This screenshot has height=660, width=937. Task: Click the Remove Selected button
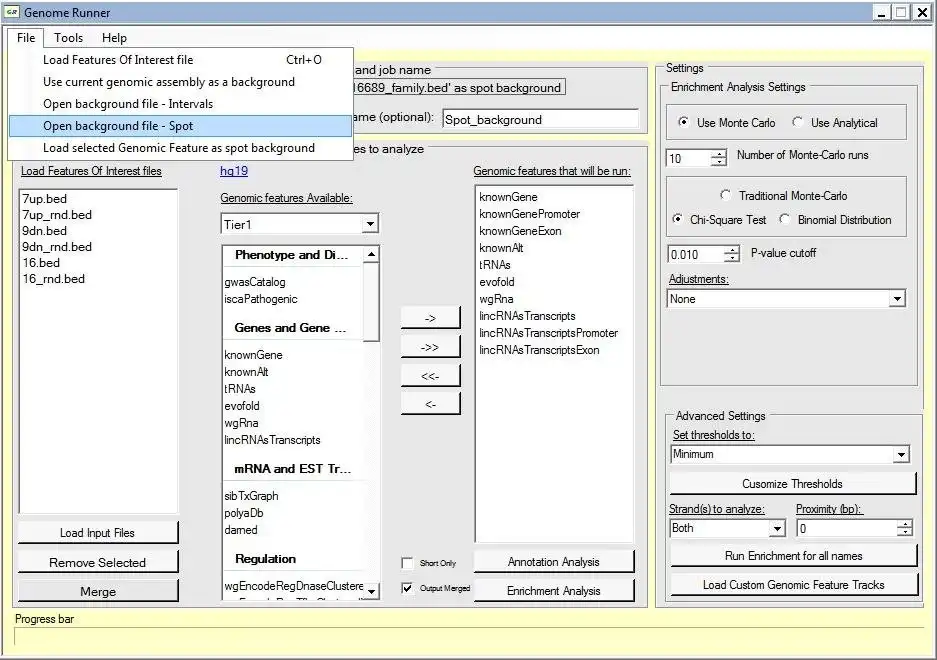[97, 562]
